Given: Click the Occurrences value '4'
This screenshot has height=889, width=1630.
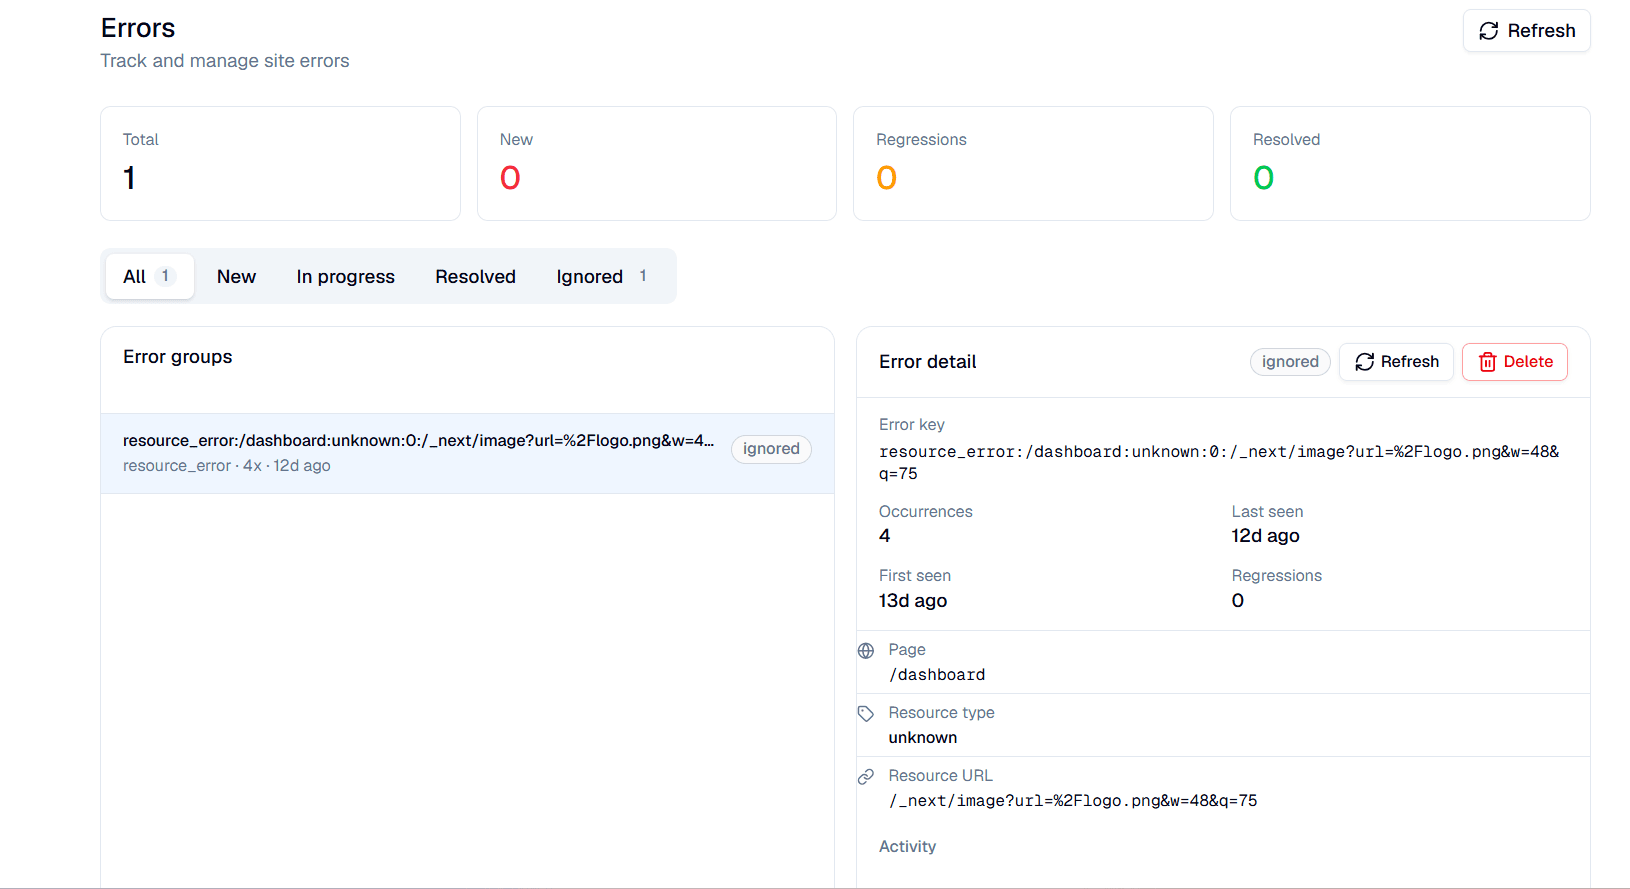Looking at the screenshot, I should click(x=885, y=536).
